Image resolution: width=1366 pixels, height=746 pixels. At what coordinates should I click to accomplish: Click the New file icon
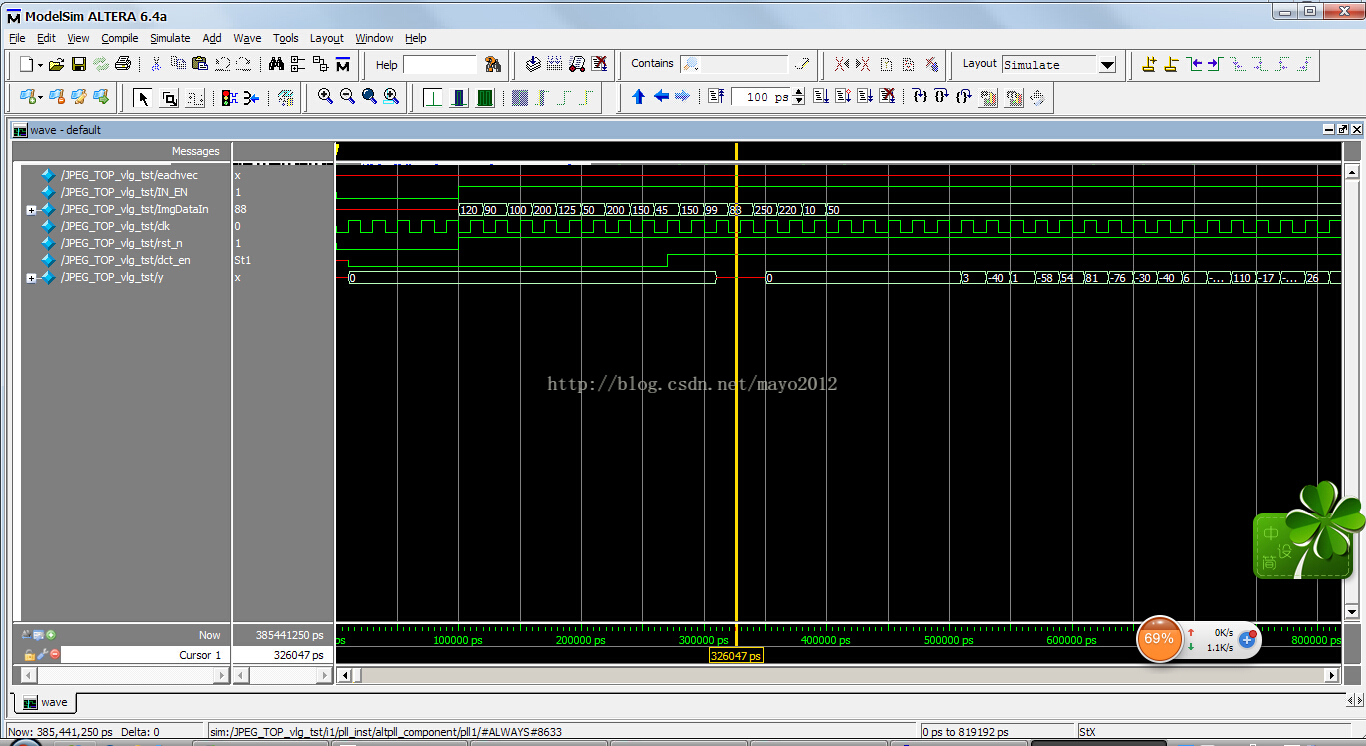[x=27, y=65]
